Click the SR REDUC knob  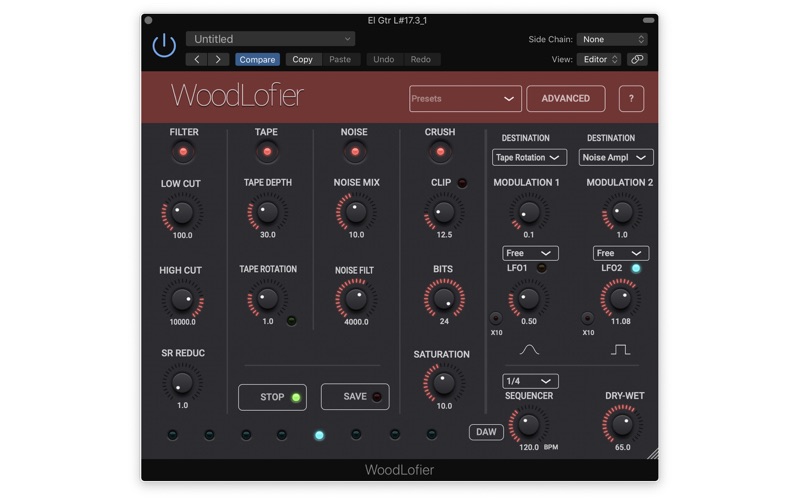(182, 383)
